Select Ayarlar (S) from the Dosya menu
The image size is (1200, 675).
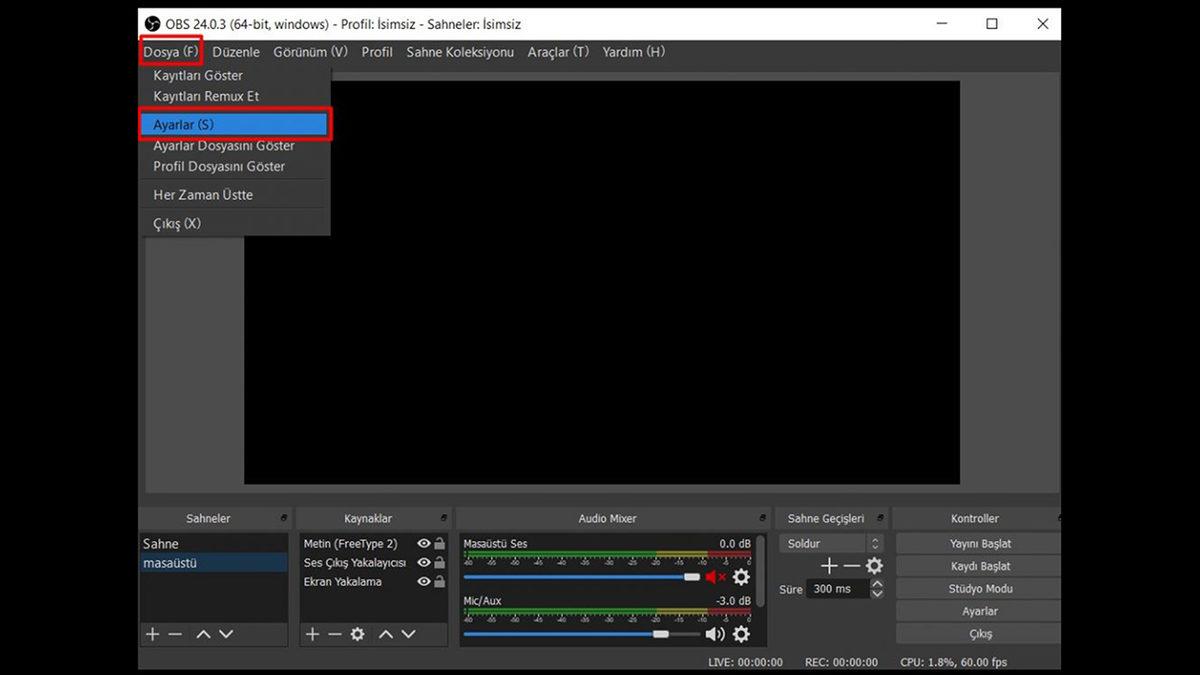tap(185, 123)
